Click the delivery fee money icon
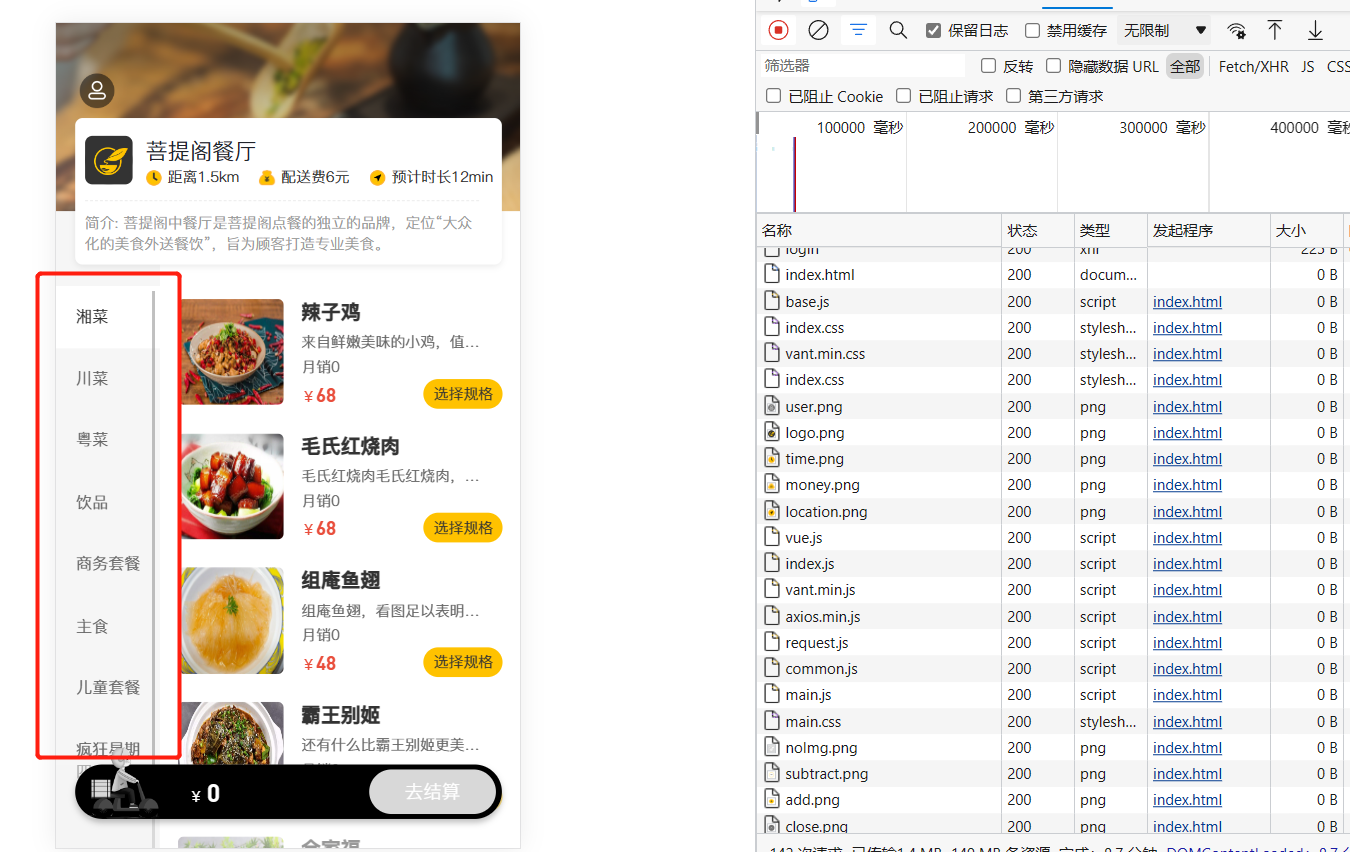 (266, 178)
